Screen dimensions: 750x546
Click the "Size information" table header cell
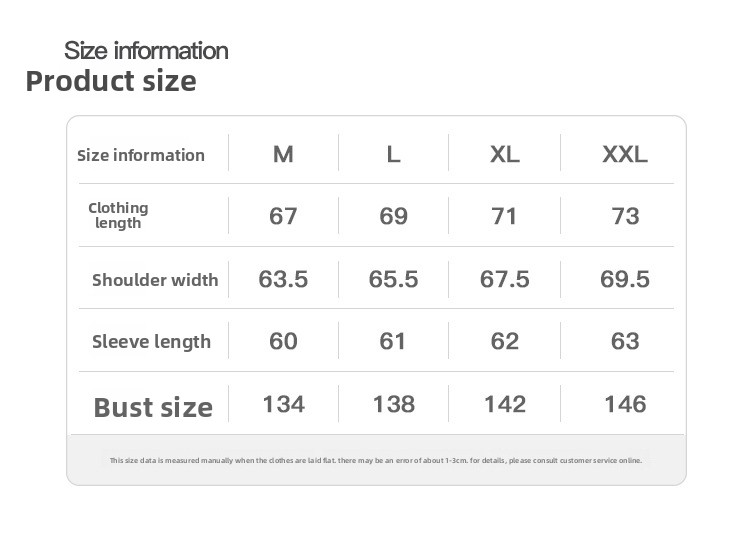click(x=141, y=155)
